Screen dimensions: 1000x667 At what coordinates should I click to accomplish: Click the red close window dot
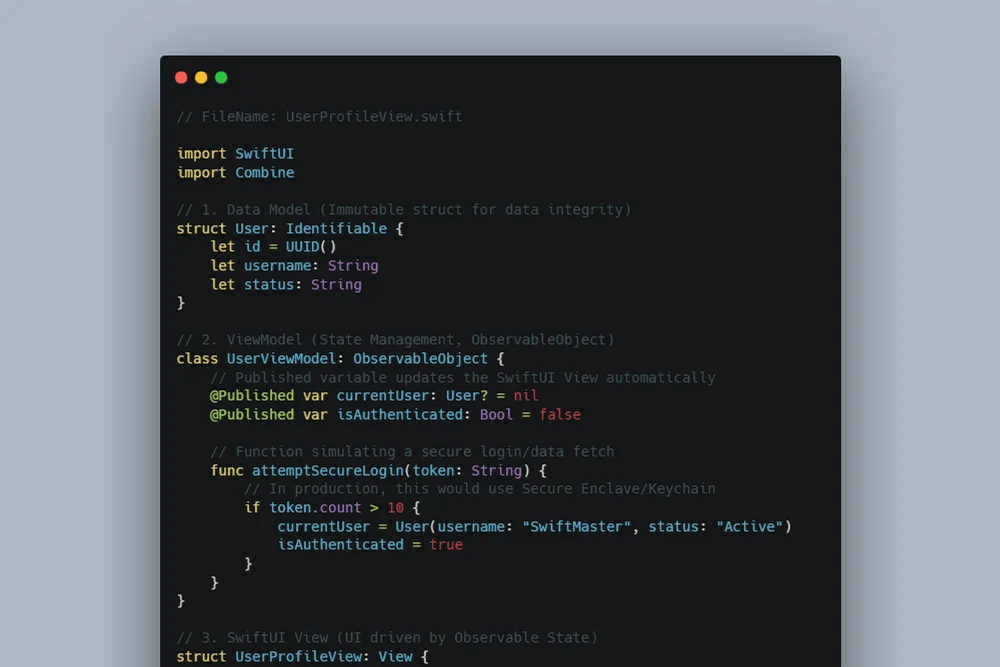click(x=181, y=78)
